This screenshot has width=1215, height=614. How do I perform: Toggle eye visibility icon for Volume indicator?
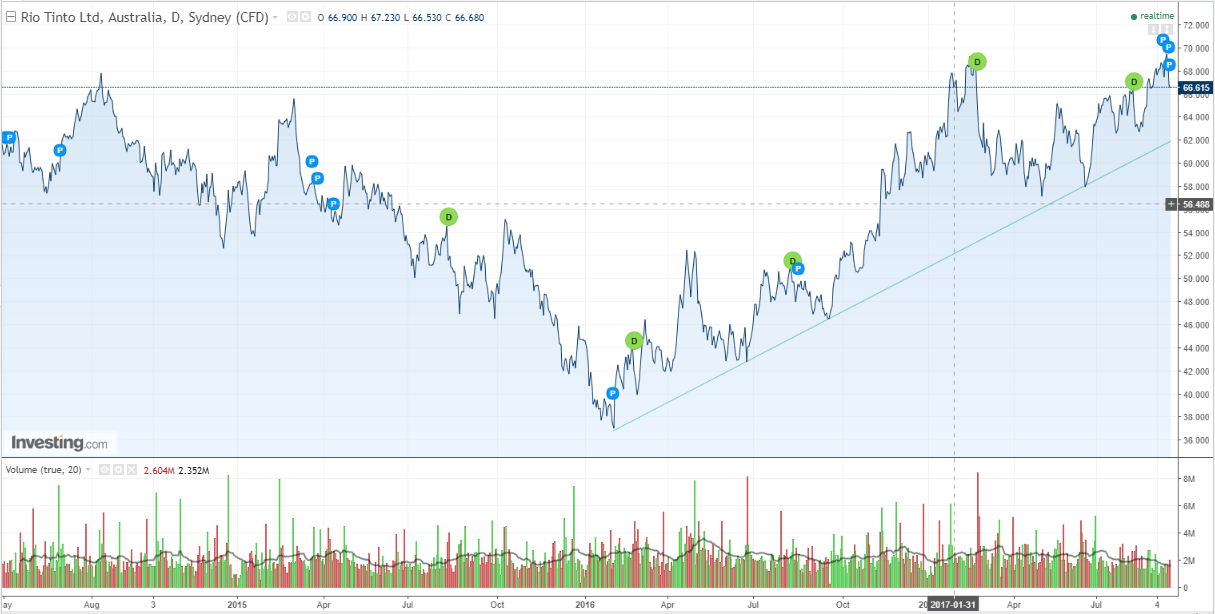[x=103, y=469]
